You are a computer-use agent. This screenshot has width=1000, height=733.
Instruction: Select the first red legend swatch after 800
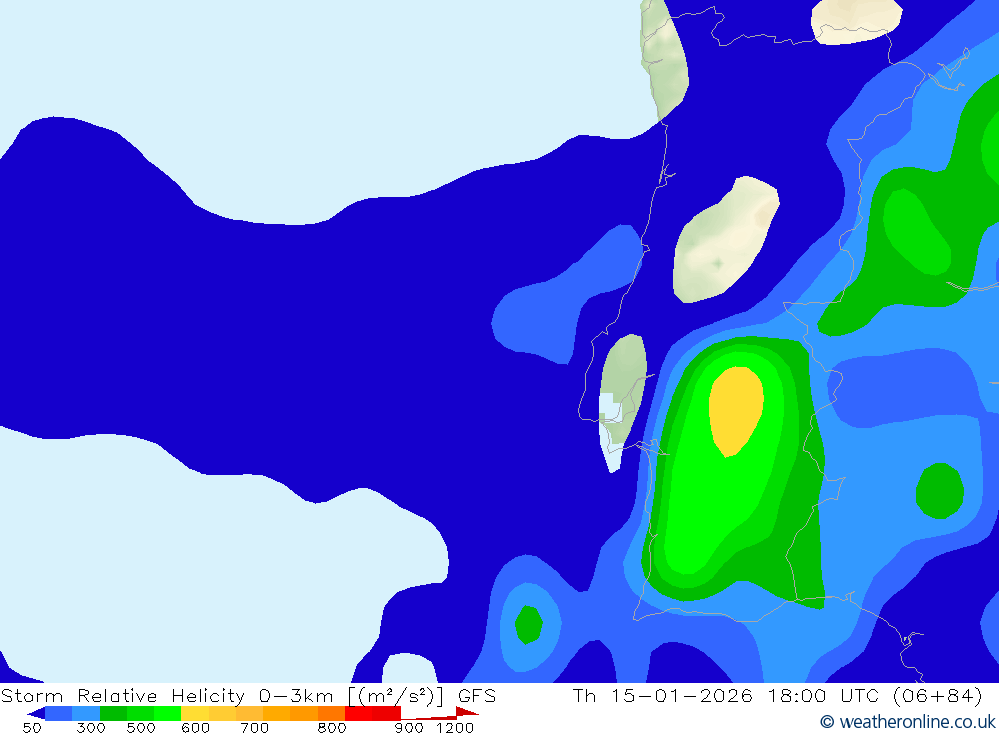click(x=358, y=713)
